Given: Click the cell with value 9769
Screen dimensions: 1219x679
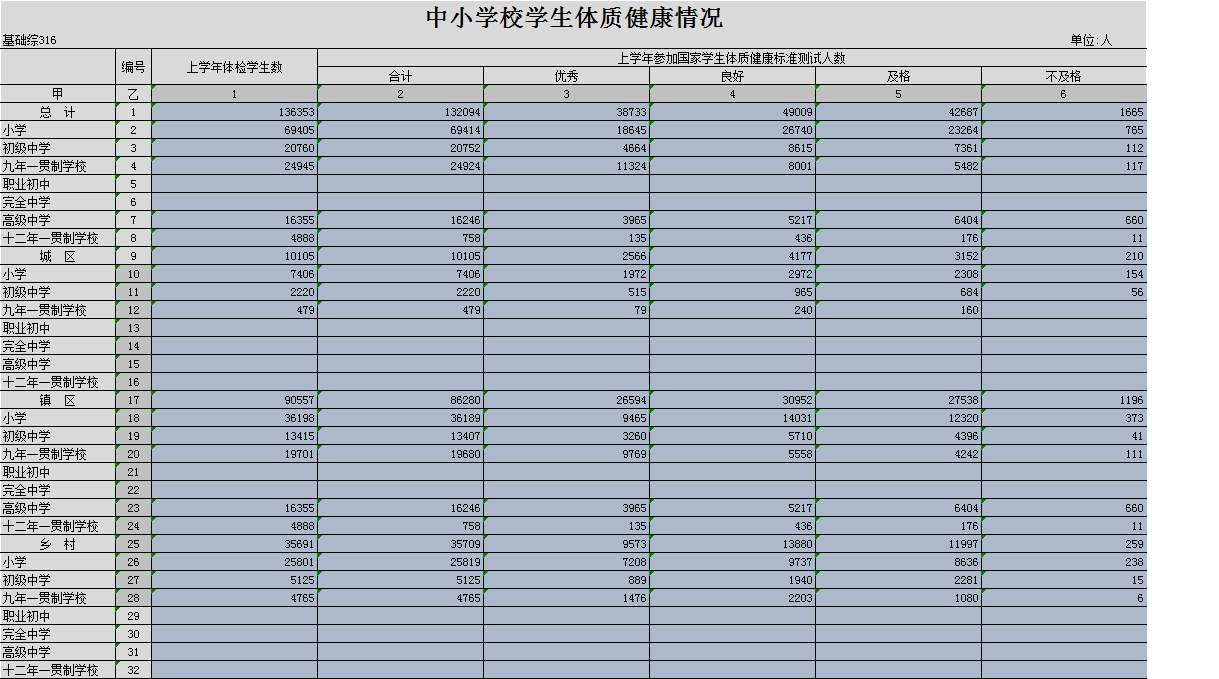Looking at the screenshot, I should tap(566, 454).
